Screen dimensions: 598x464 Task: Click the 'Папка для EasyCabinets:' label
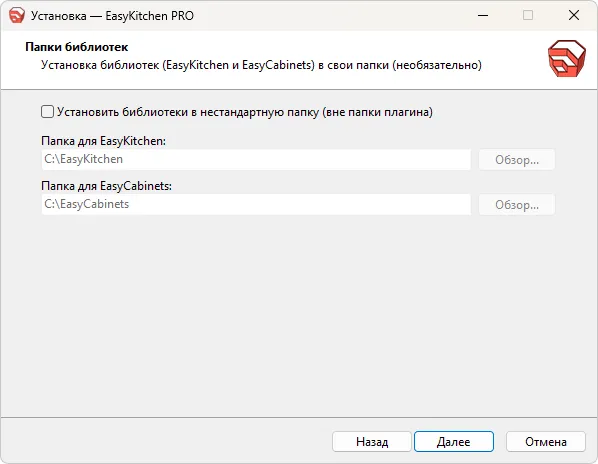coord(106,186)
